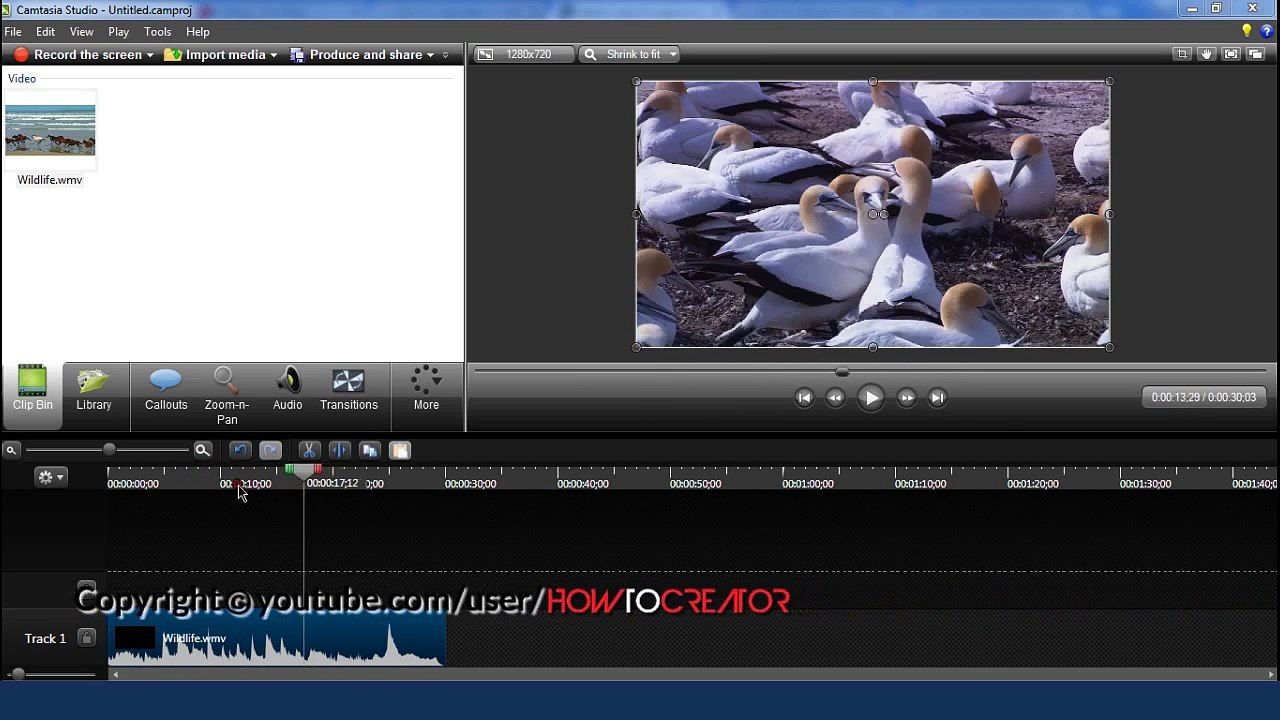This screenshot has width=1280, height=720.
Task: Redo the last undone edit
Action: pos(270,451)
